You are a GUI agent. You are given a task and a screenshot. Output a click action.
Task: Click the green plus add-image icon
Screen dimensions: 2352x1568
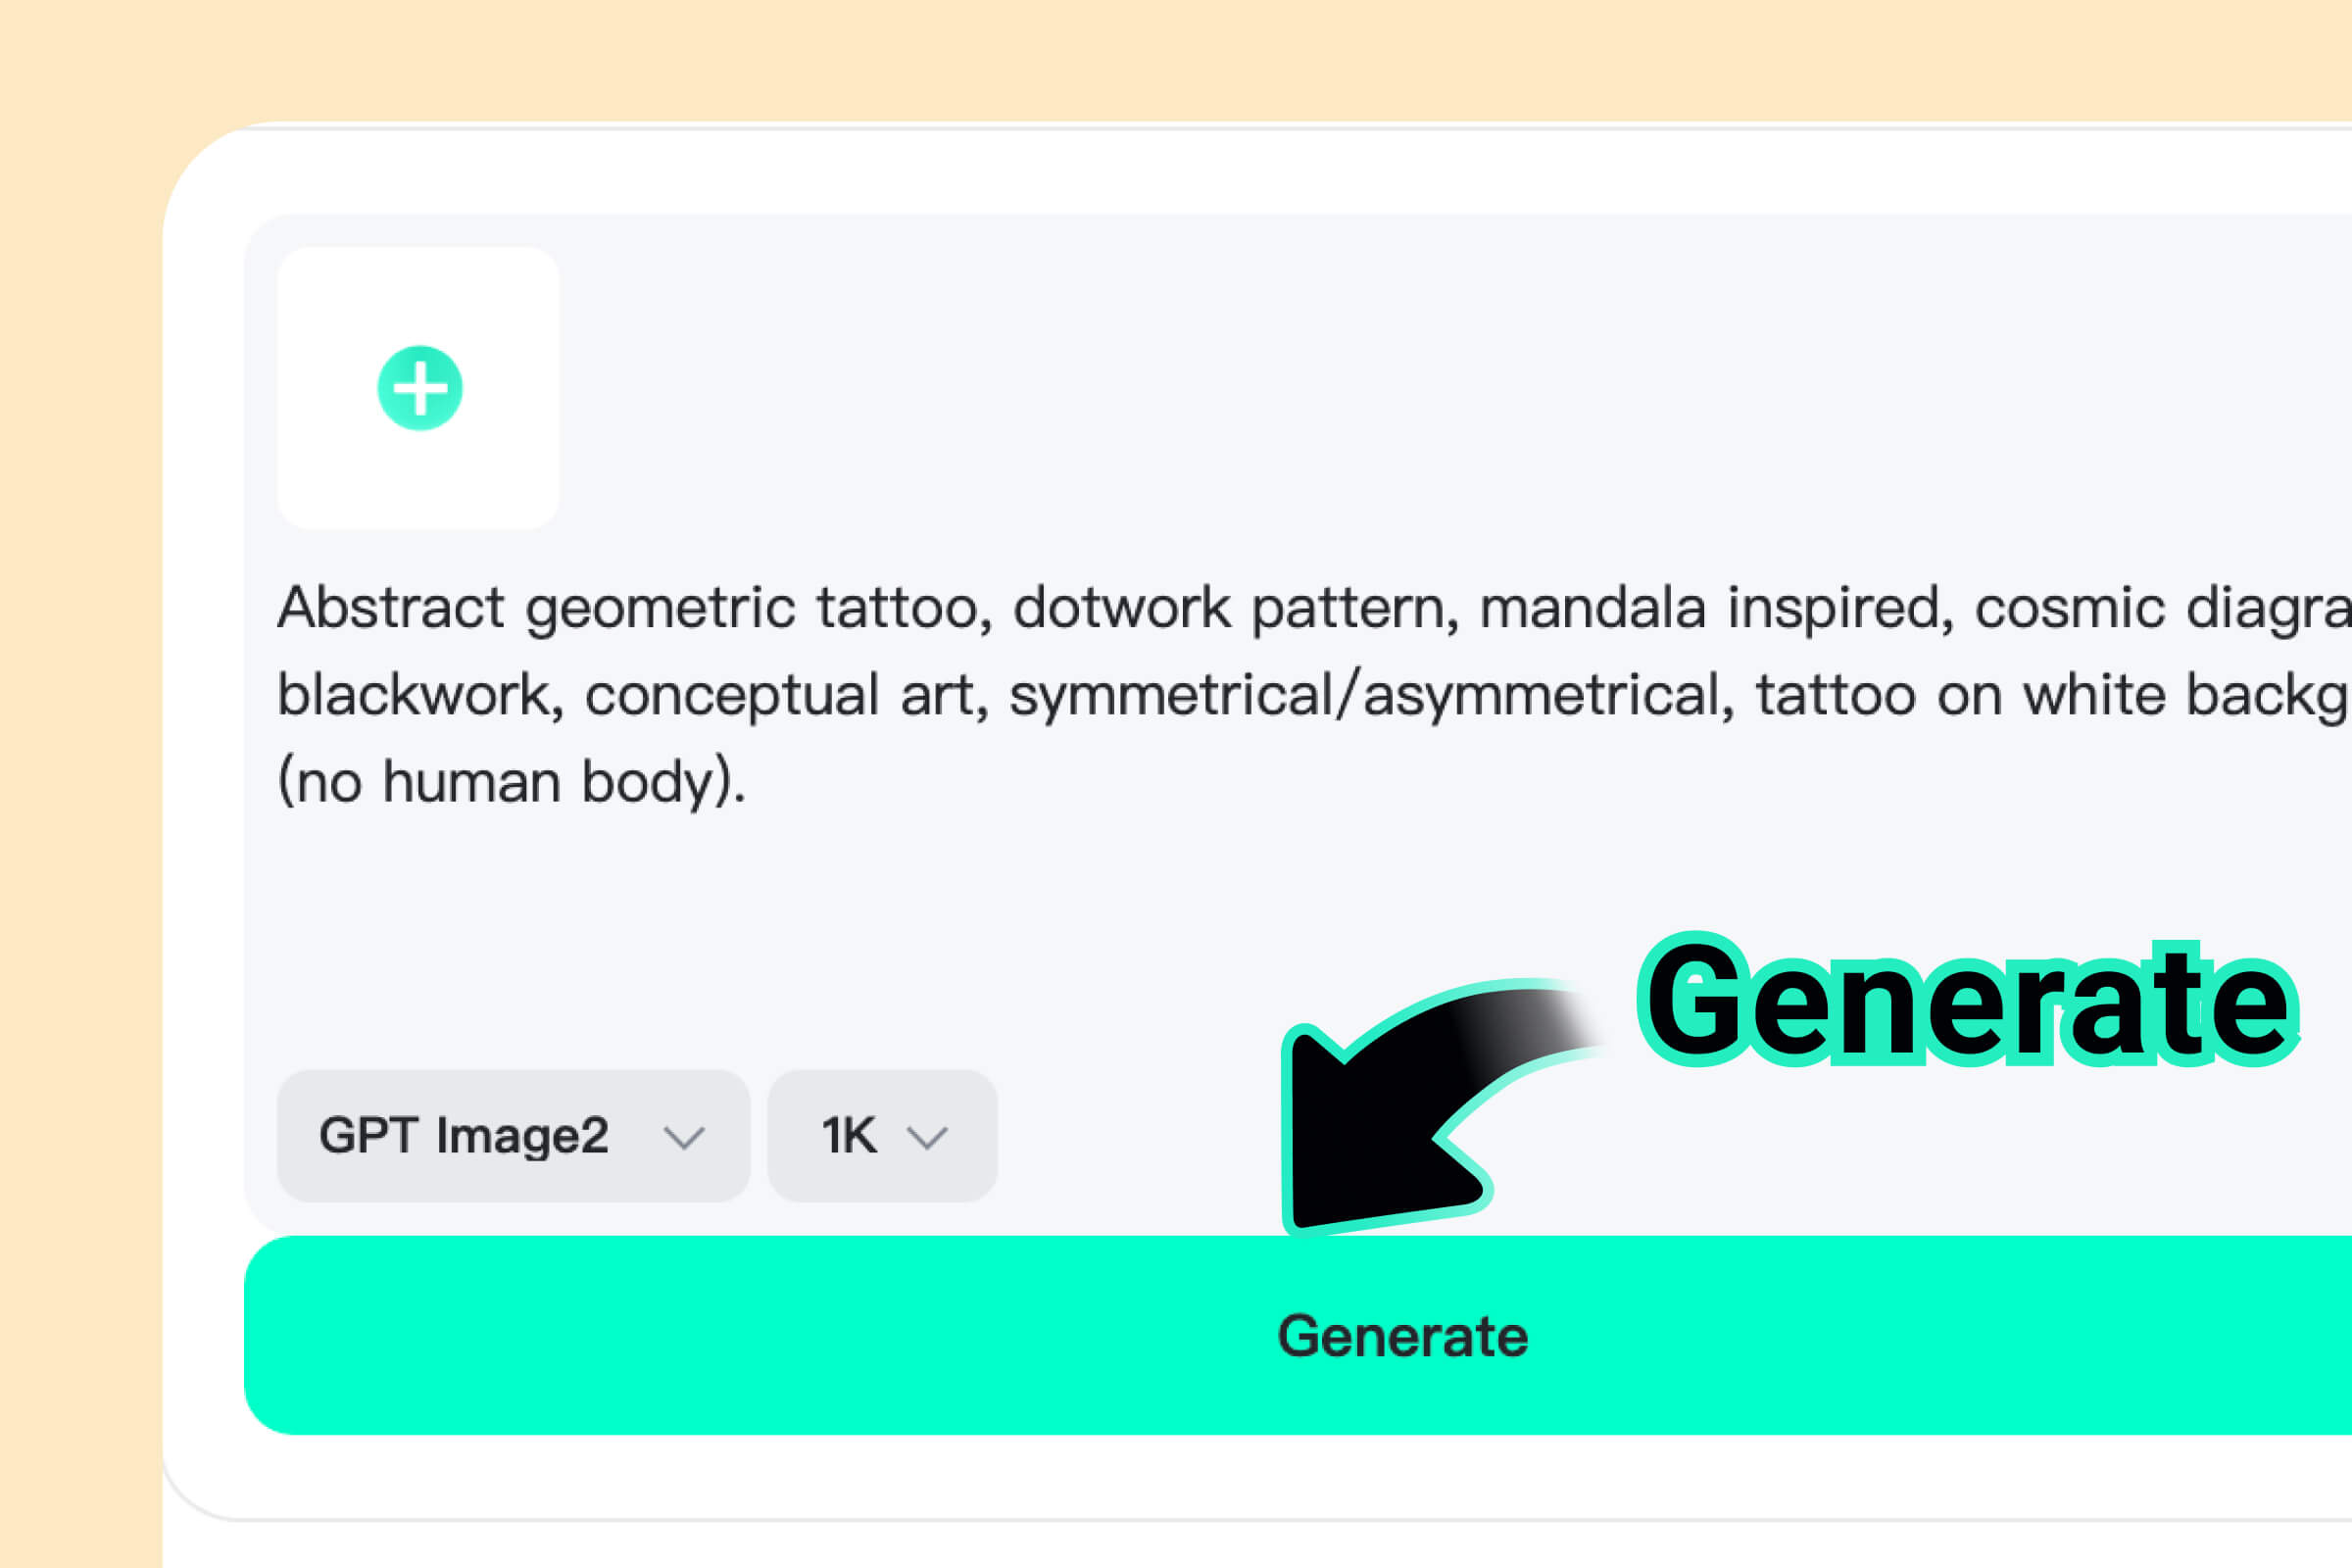(x=419, y=388)
